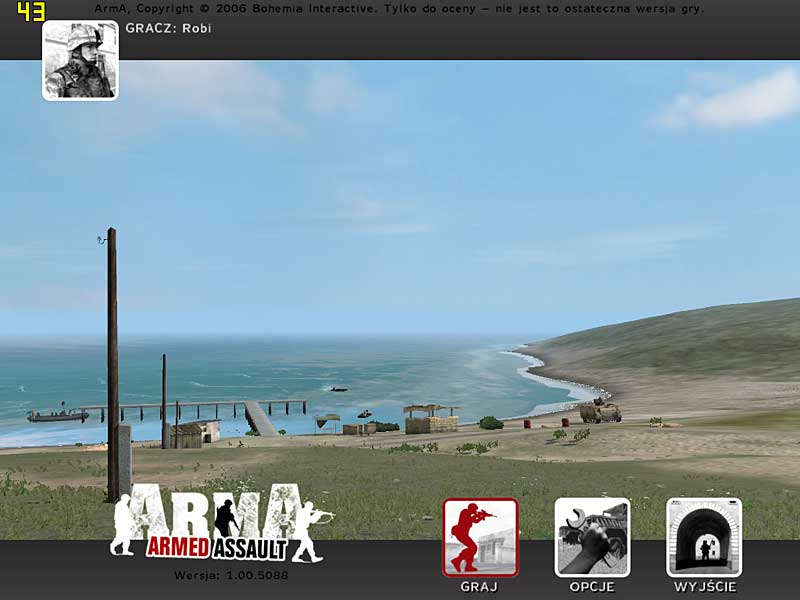Click the boat moored beside the pier

coord(57,415)
